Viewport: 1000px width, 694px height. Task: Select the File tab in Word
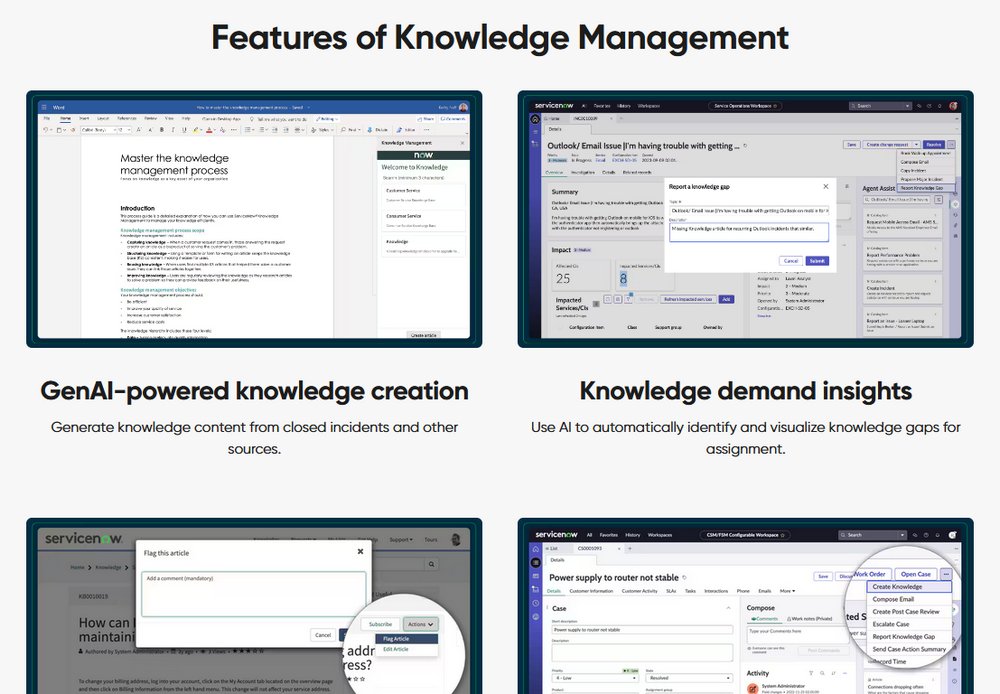pyautogui.click(x=47, y=119)
